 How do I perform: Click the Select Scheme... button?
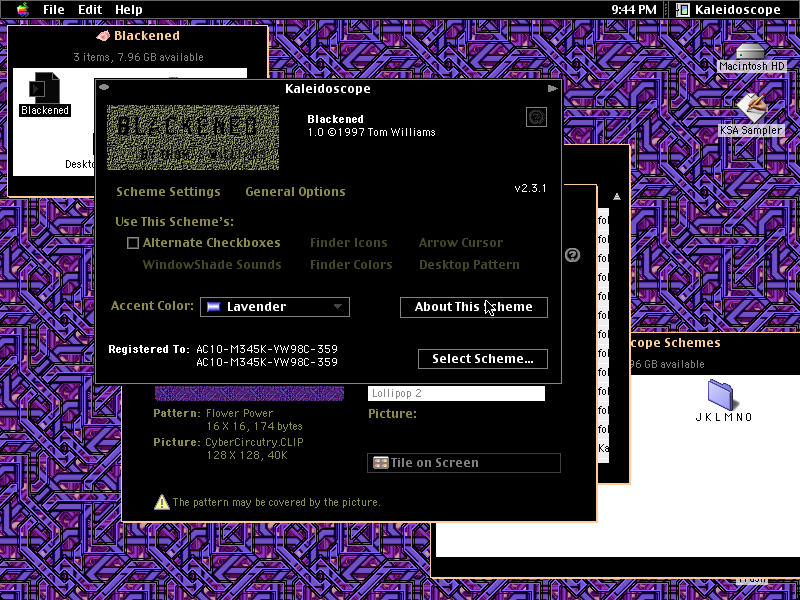pyautogui.click(x=483, y=359)
